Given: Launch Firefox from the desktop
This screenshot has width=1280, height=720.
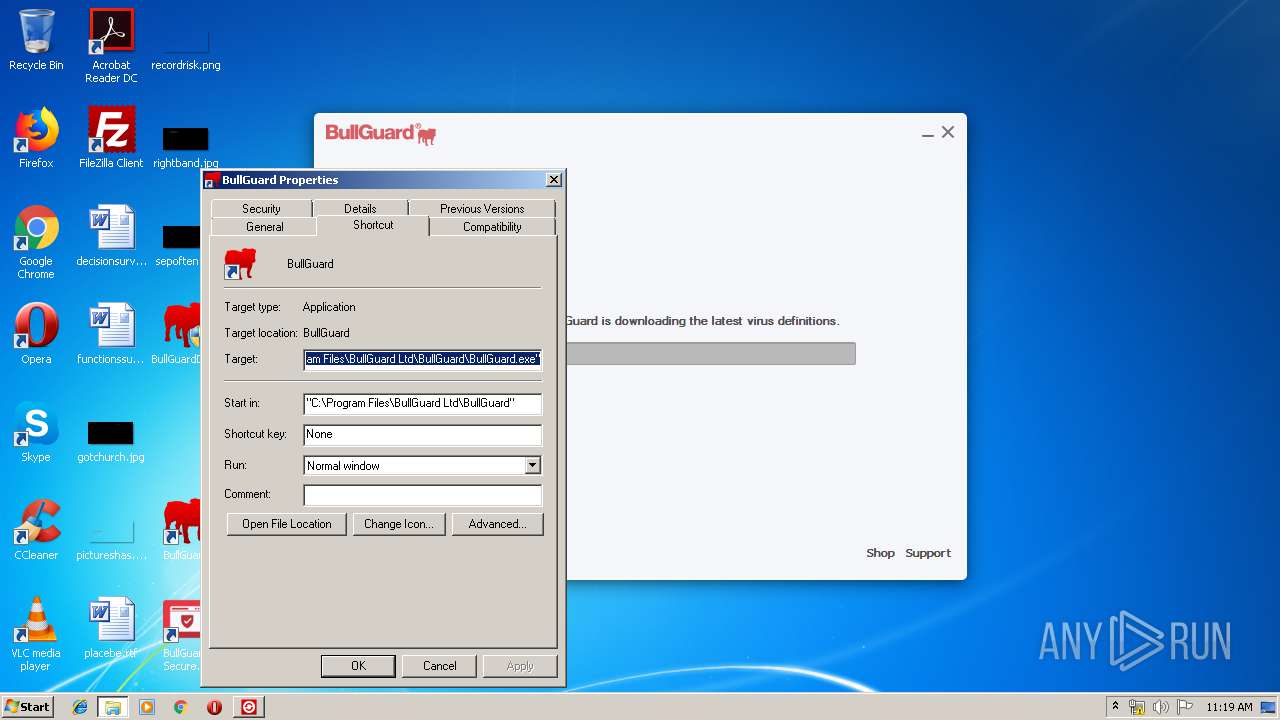Looking at the screenshot, I should [36, 138].
